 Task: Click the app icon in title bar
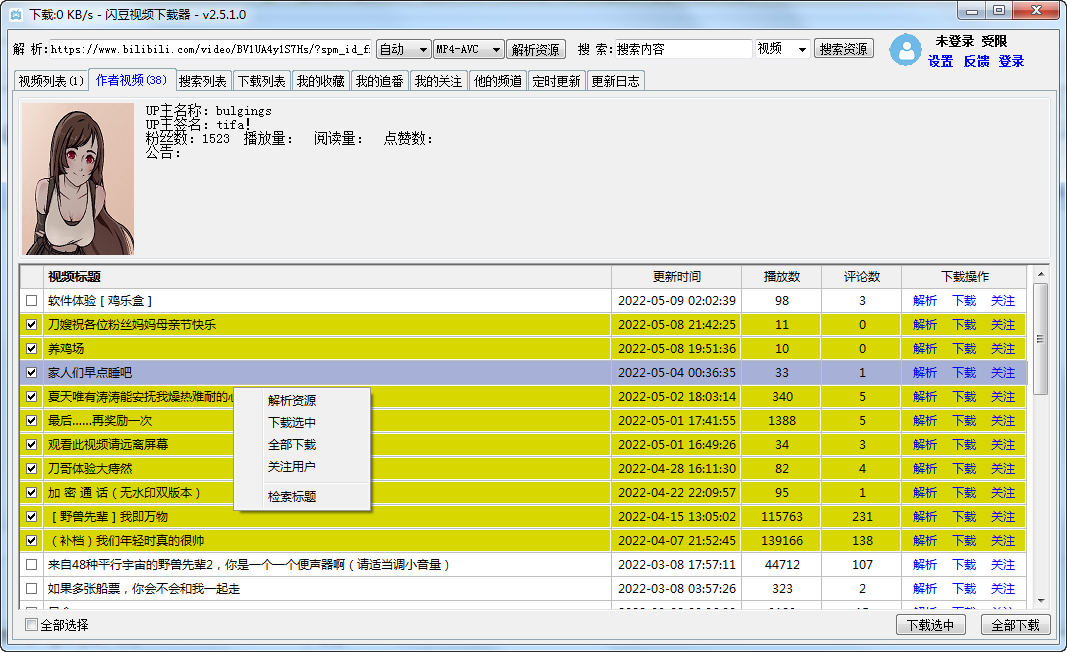pos(15,14)
